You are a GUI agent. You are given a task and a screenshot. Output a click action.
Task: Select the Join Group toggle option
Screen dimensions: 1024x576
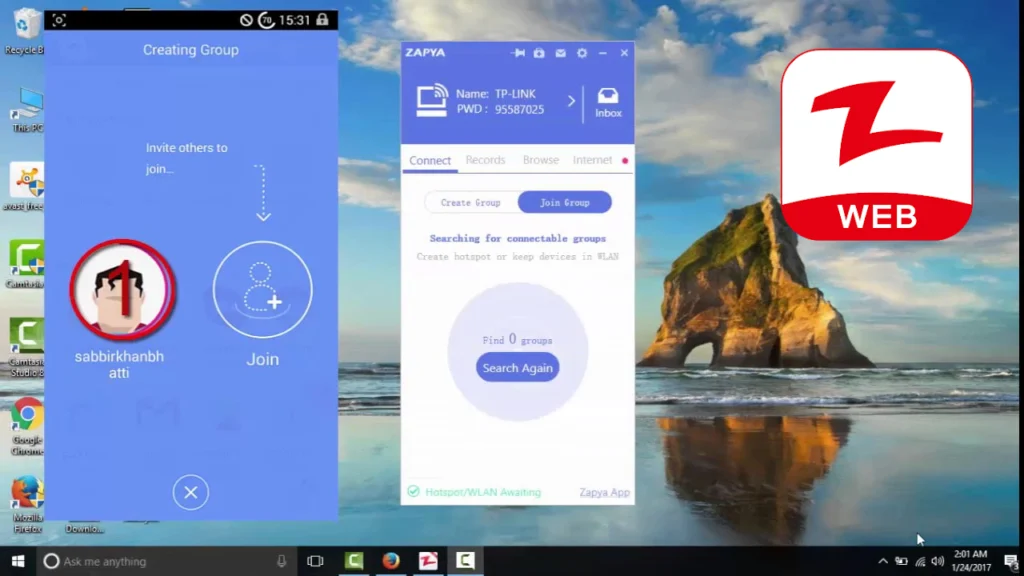565,202
